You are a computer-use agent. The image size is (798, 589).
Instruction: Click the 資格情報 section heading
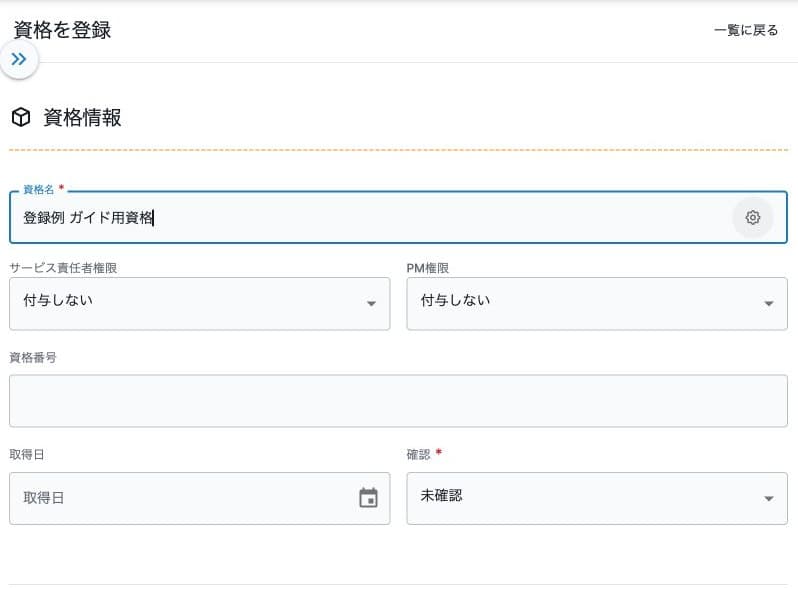(x=82, y=118)
